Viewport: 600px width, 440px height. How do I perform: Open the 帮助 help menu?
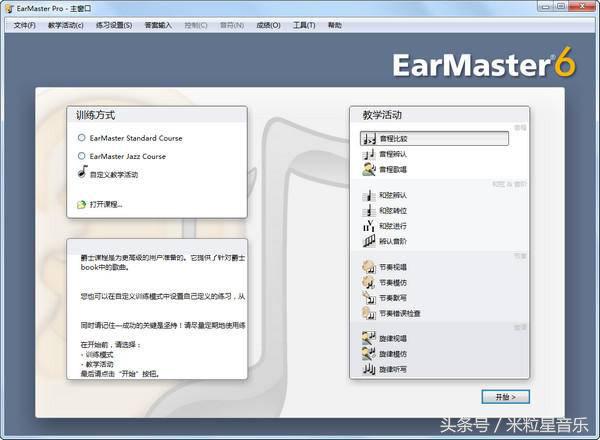point(334,25)
